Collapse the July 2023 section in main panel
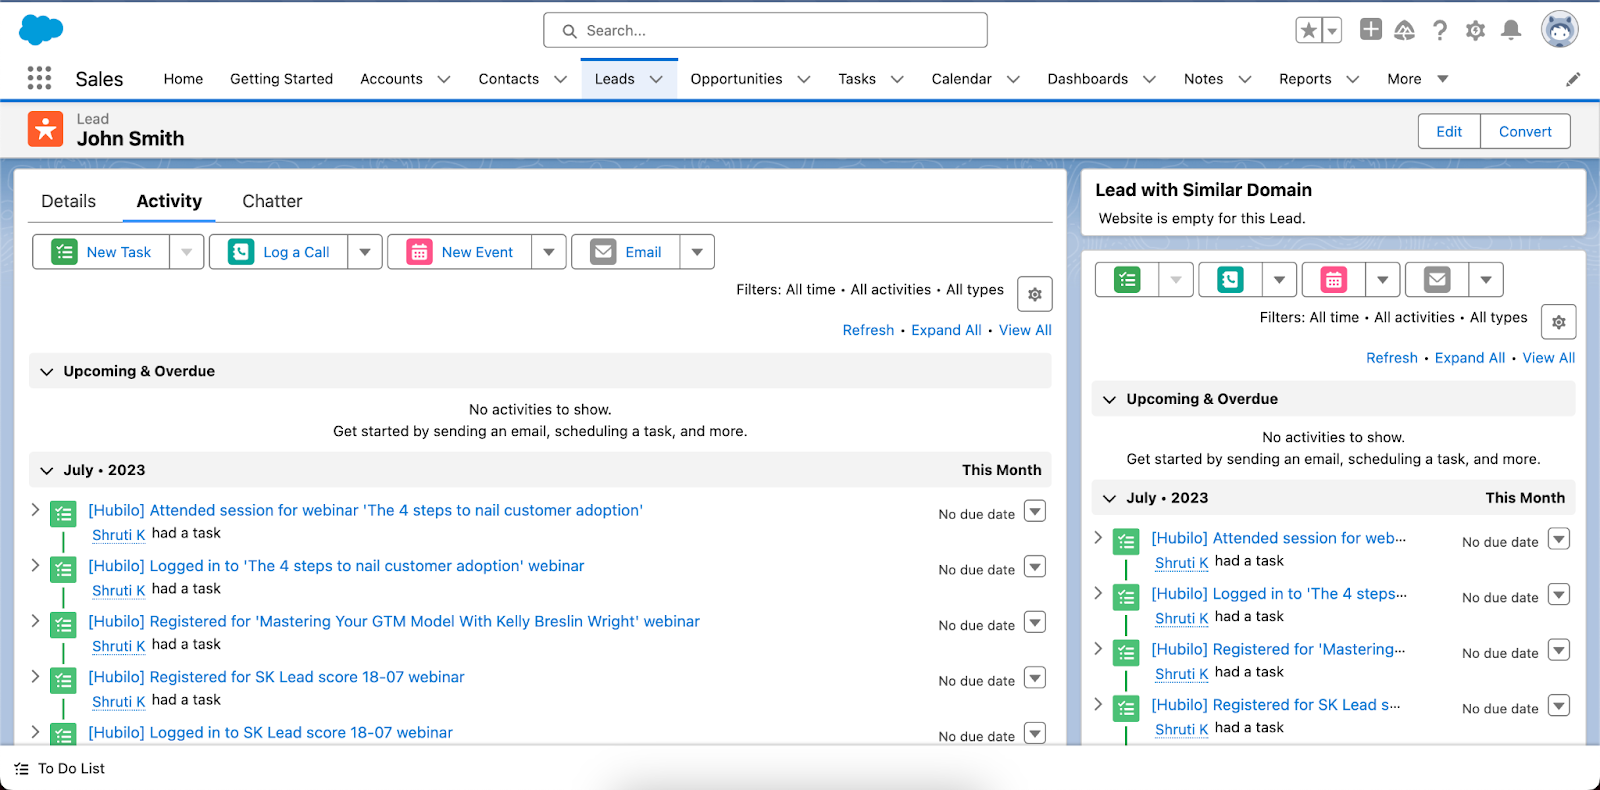The image size is (1600, 790). point(46,470)
